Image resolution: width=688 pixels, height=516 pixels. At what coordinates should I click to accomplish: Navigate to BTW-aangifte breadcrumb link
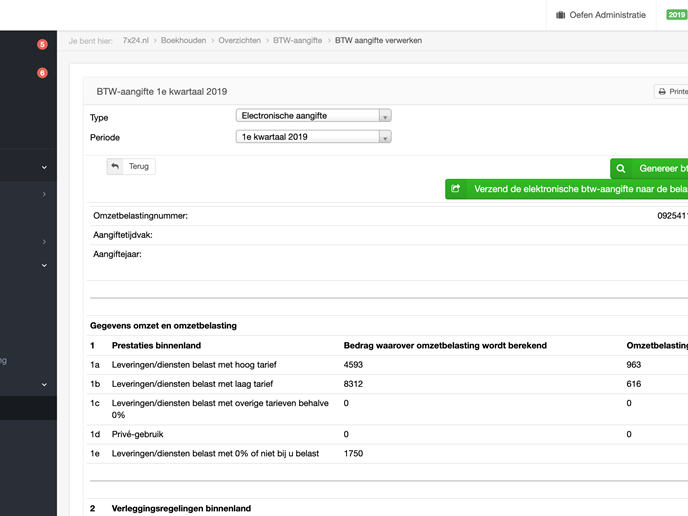click(x=297, y=40)
